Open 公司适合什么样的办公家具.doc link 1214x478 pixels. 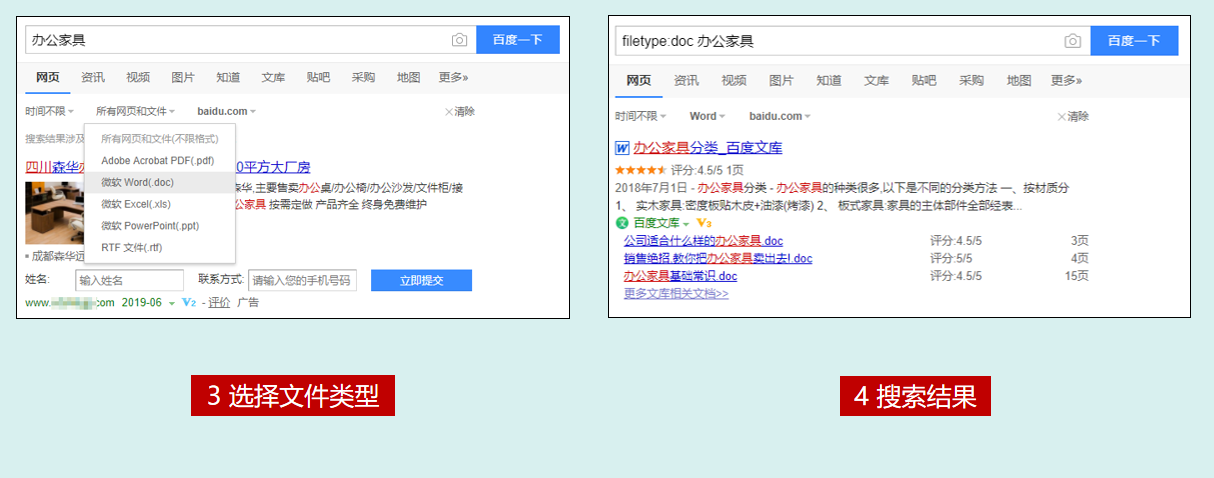click(703, 241)
